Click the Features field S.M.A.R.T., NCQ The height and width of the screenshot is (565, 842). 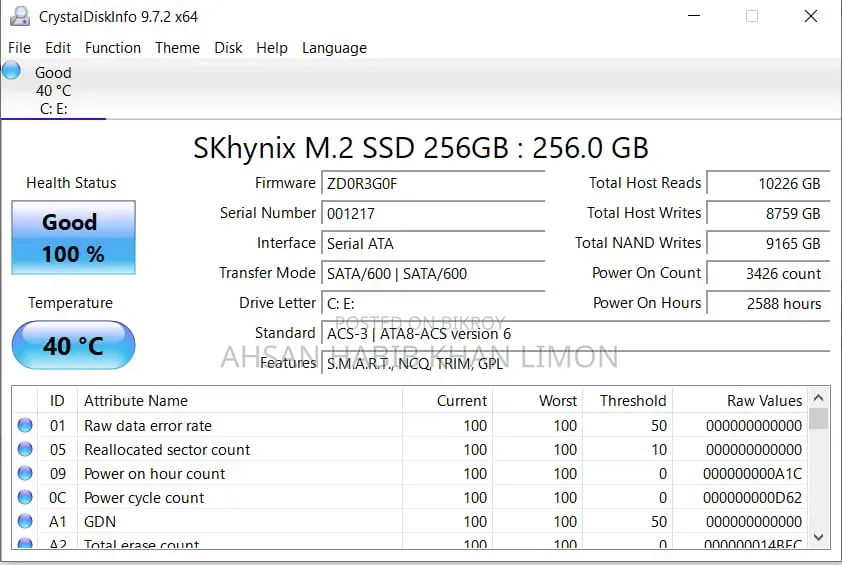point(576,364)
